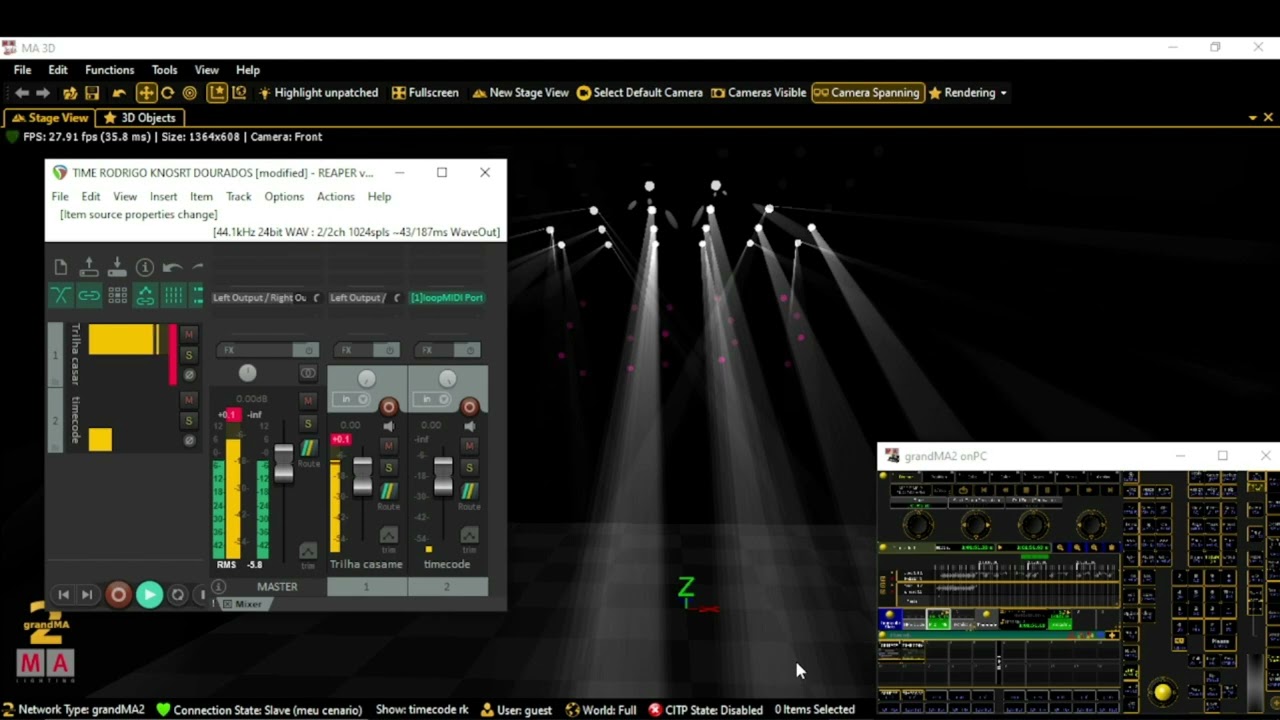Toggle ripple editing grid icon in REAPER
This screenshot has height=720, width=1280.
point(117,295)
